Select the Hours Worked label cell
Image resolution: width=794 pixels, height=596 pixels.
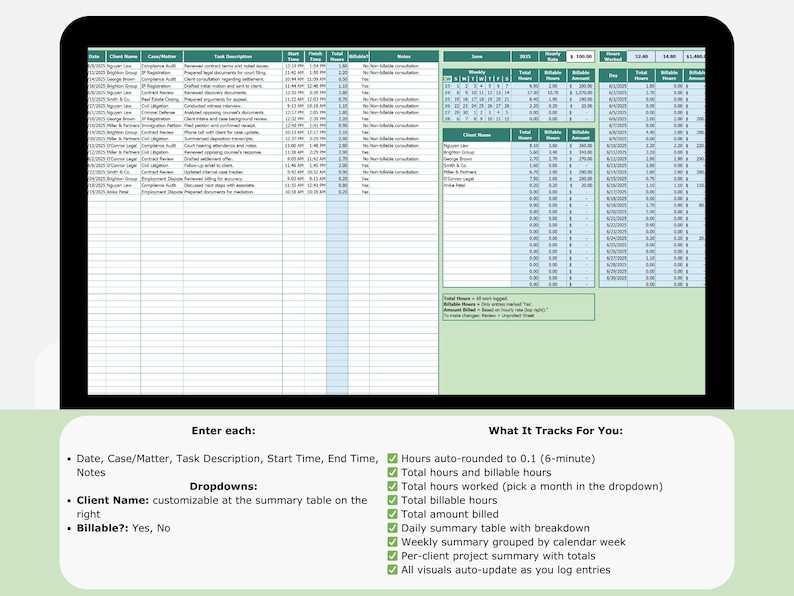[613, 56]
